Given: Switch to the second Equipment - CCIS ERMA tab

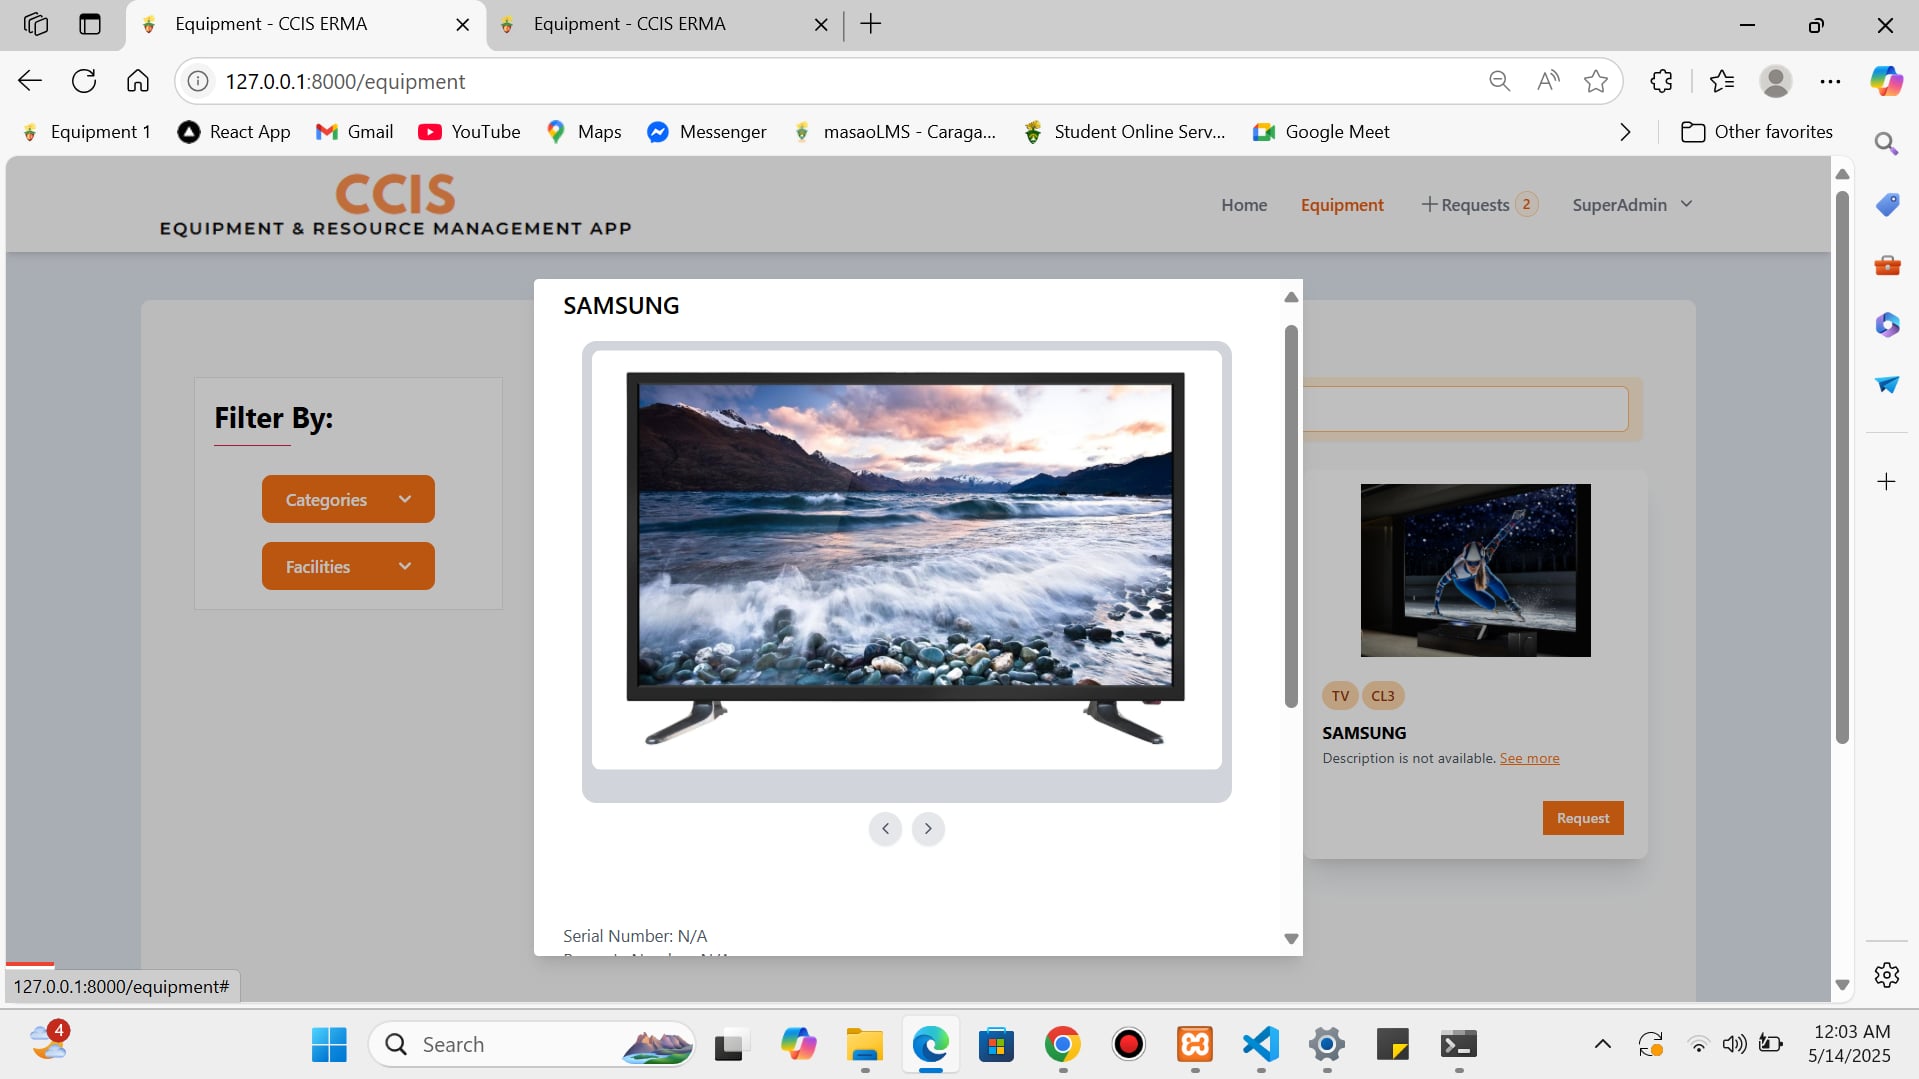Looking at the screenshot, I should tap(665, 25).
